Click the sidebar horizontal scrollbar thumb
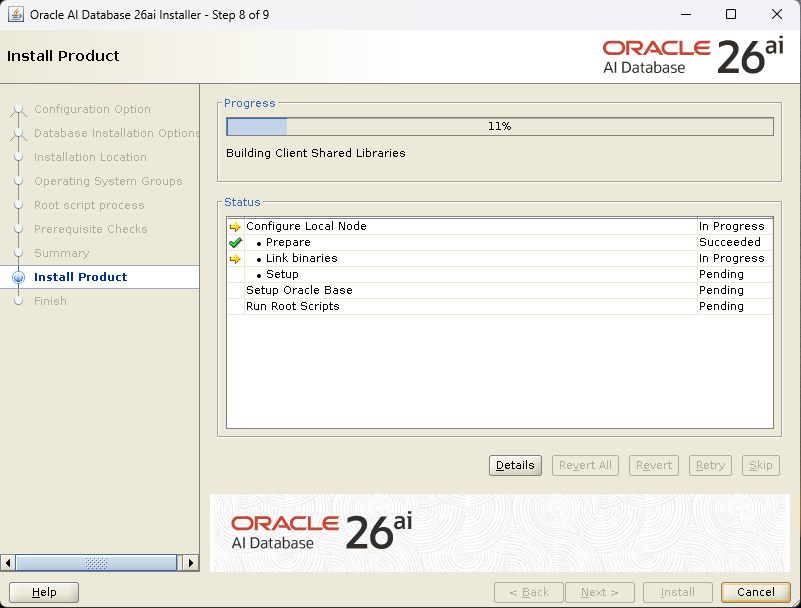This screenshot has width=801, height=608. 96,563
